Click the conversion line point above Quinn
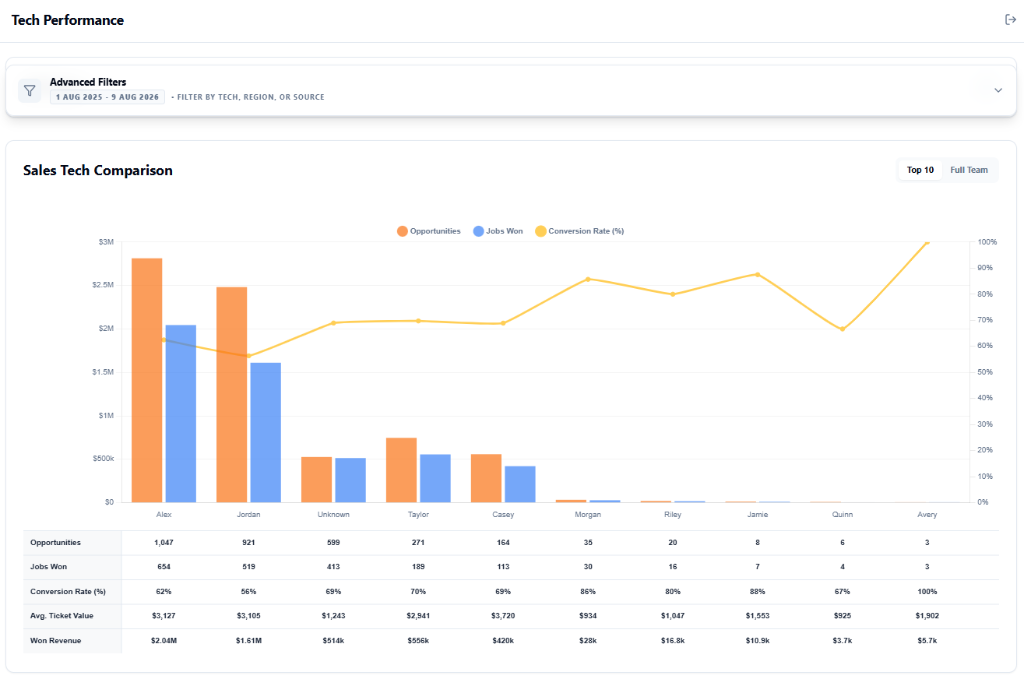This screenshot has height=675, width=1024. (842, 329)
